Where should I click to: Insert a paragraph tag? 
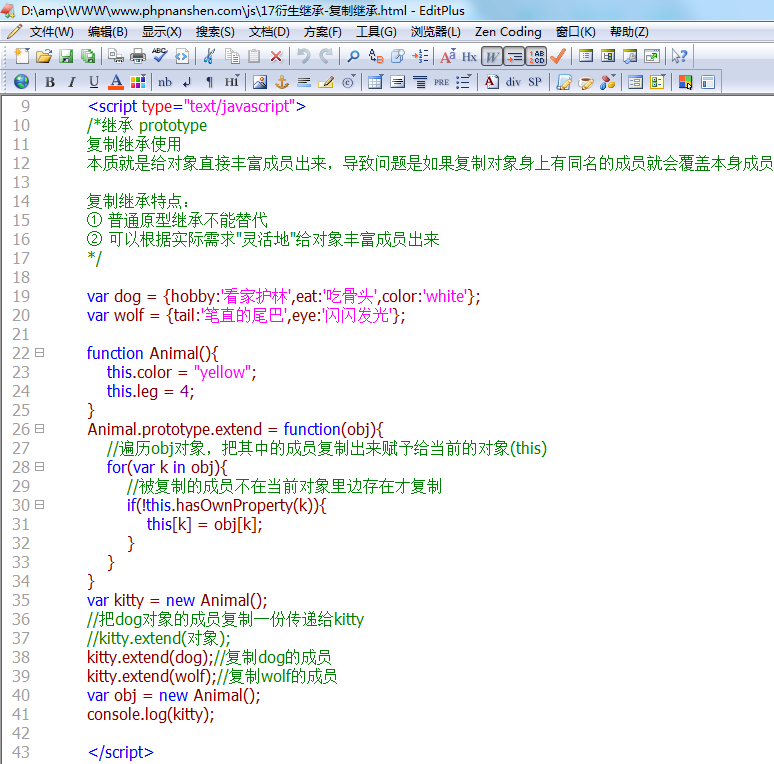[209, 82]
